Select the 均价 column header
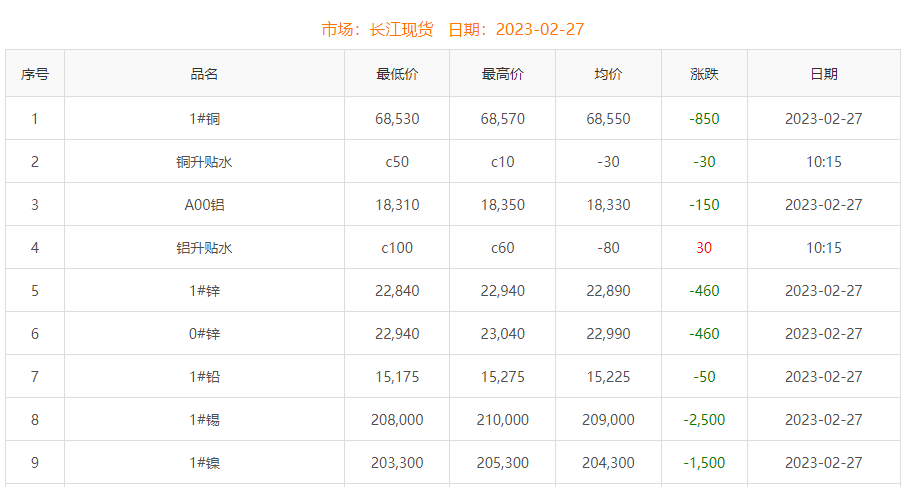907x487 pixels. [608, 74]
